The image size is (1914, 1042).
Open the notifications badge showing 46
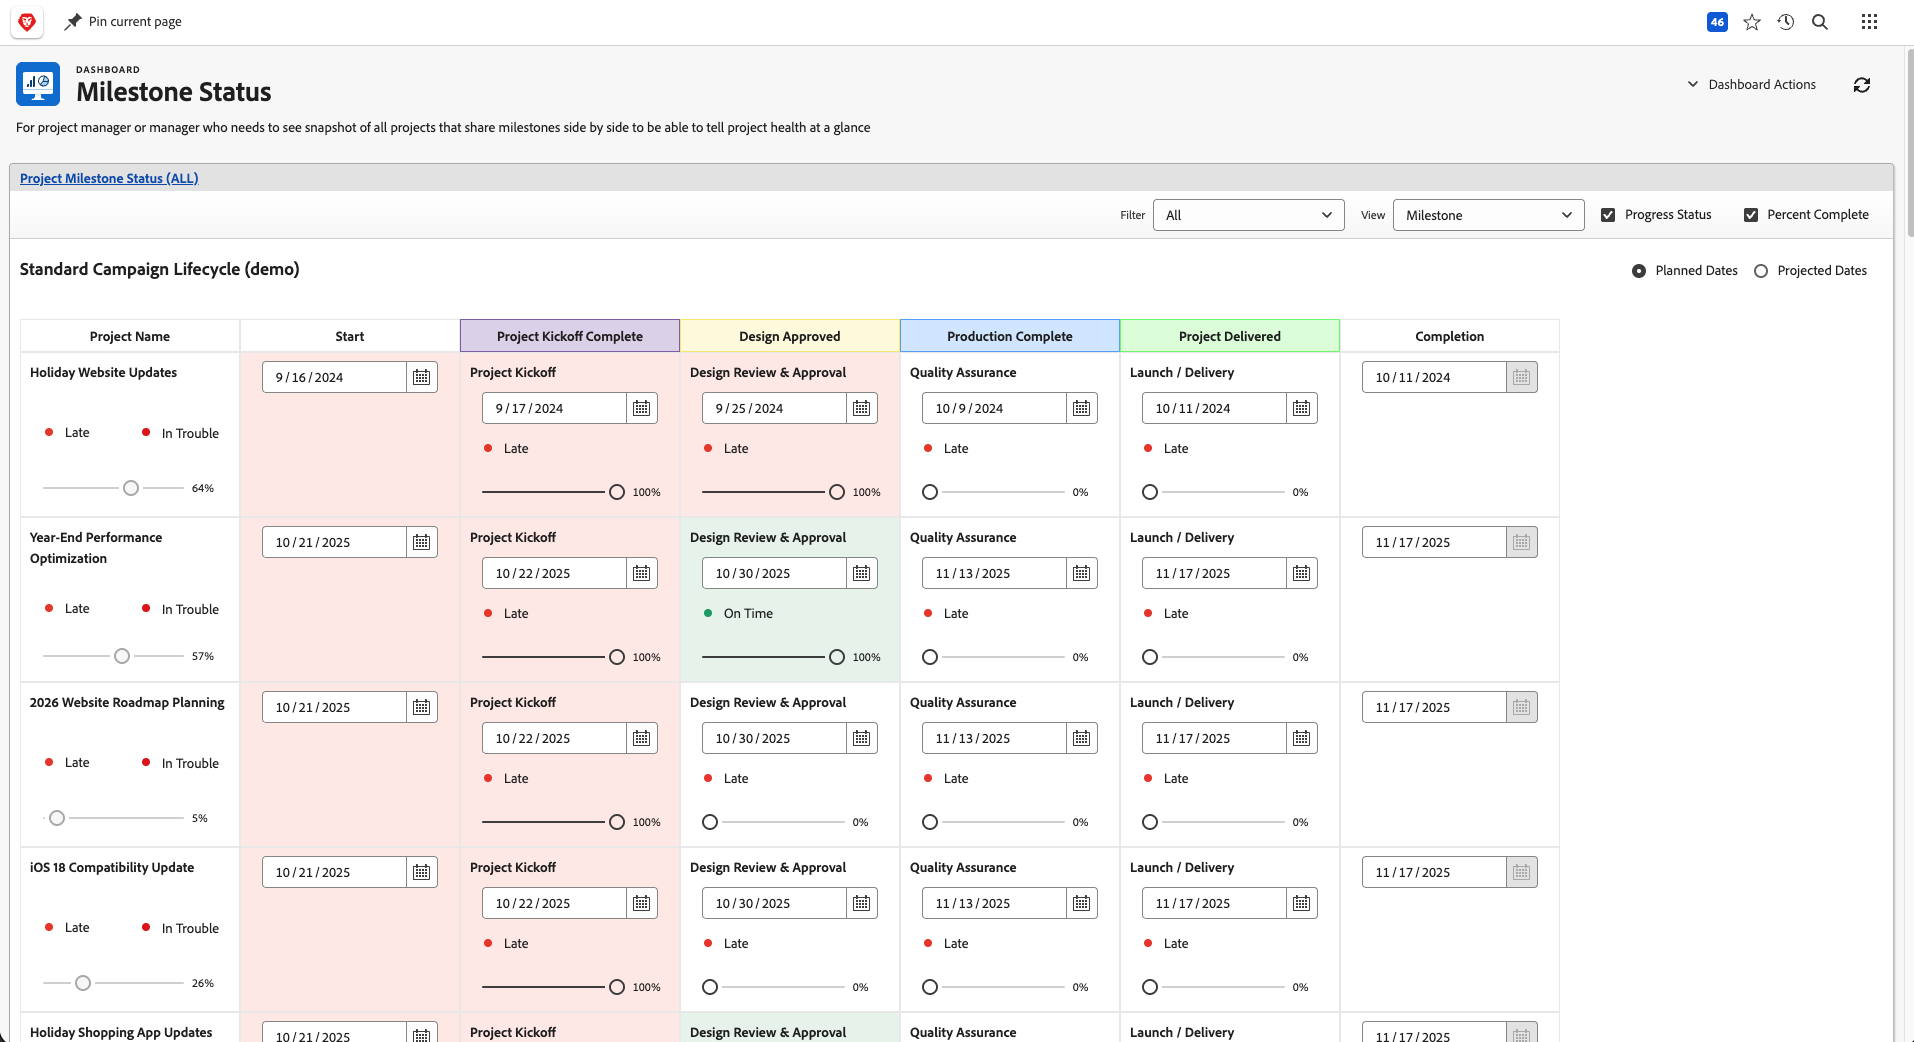click(1717, 22)
